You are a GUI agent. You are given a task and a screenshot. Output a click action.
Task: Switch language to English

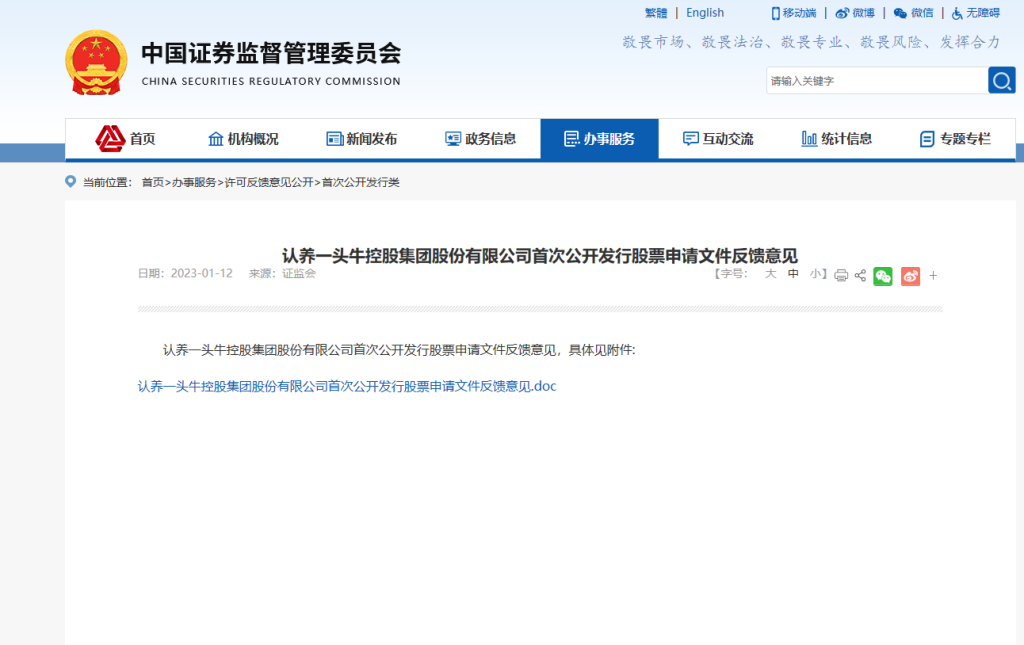(x=705, y=12)
